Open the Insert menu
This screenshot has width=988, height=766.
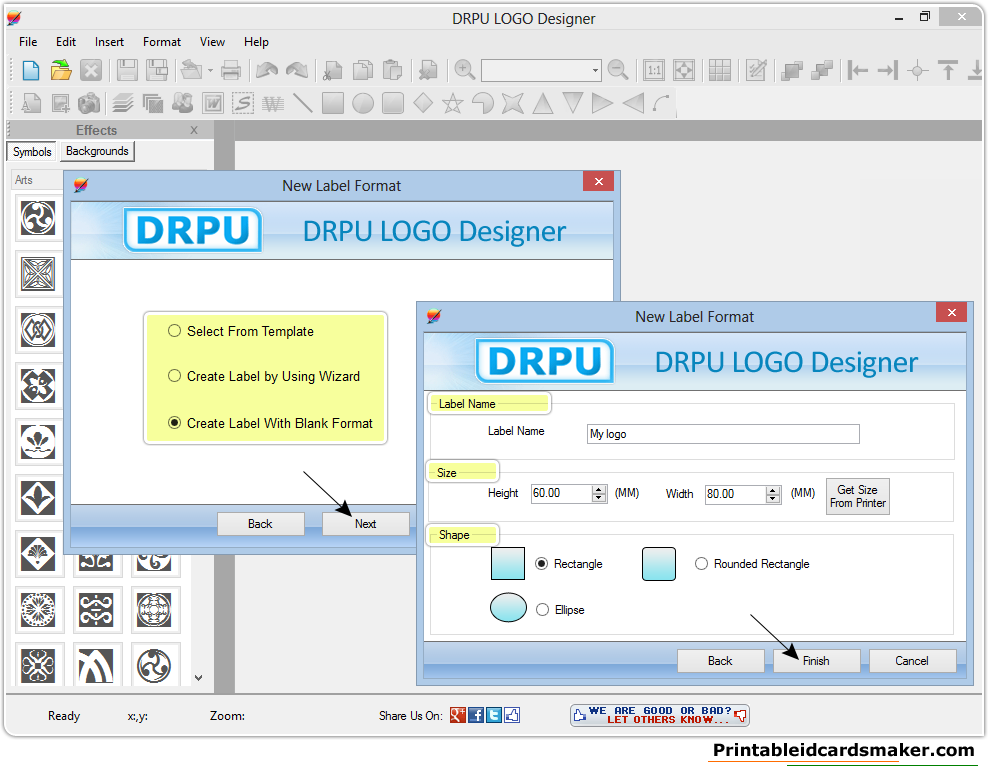pyautogui.click(x=109, y=42)
